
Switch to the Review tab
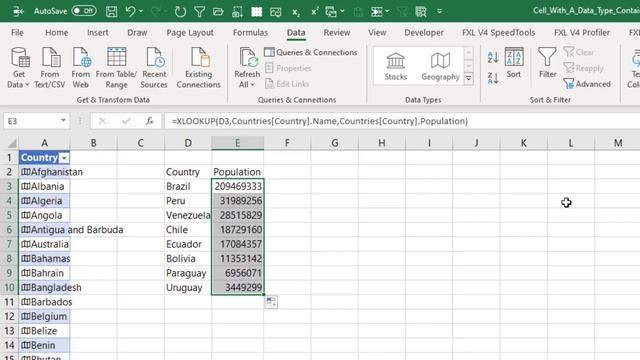pyautogui.click(x=337, y=33)
